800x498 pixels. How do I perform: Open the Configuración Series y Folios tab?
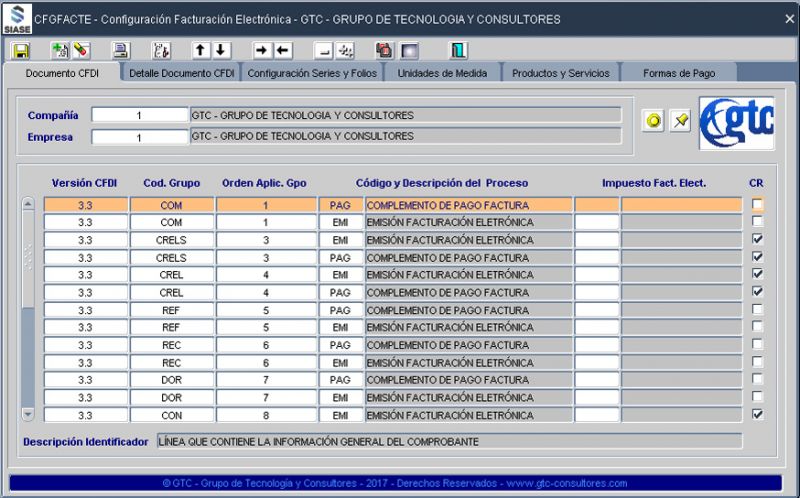[x=311, y=73]
